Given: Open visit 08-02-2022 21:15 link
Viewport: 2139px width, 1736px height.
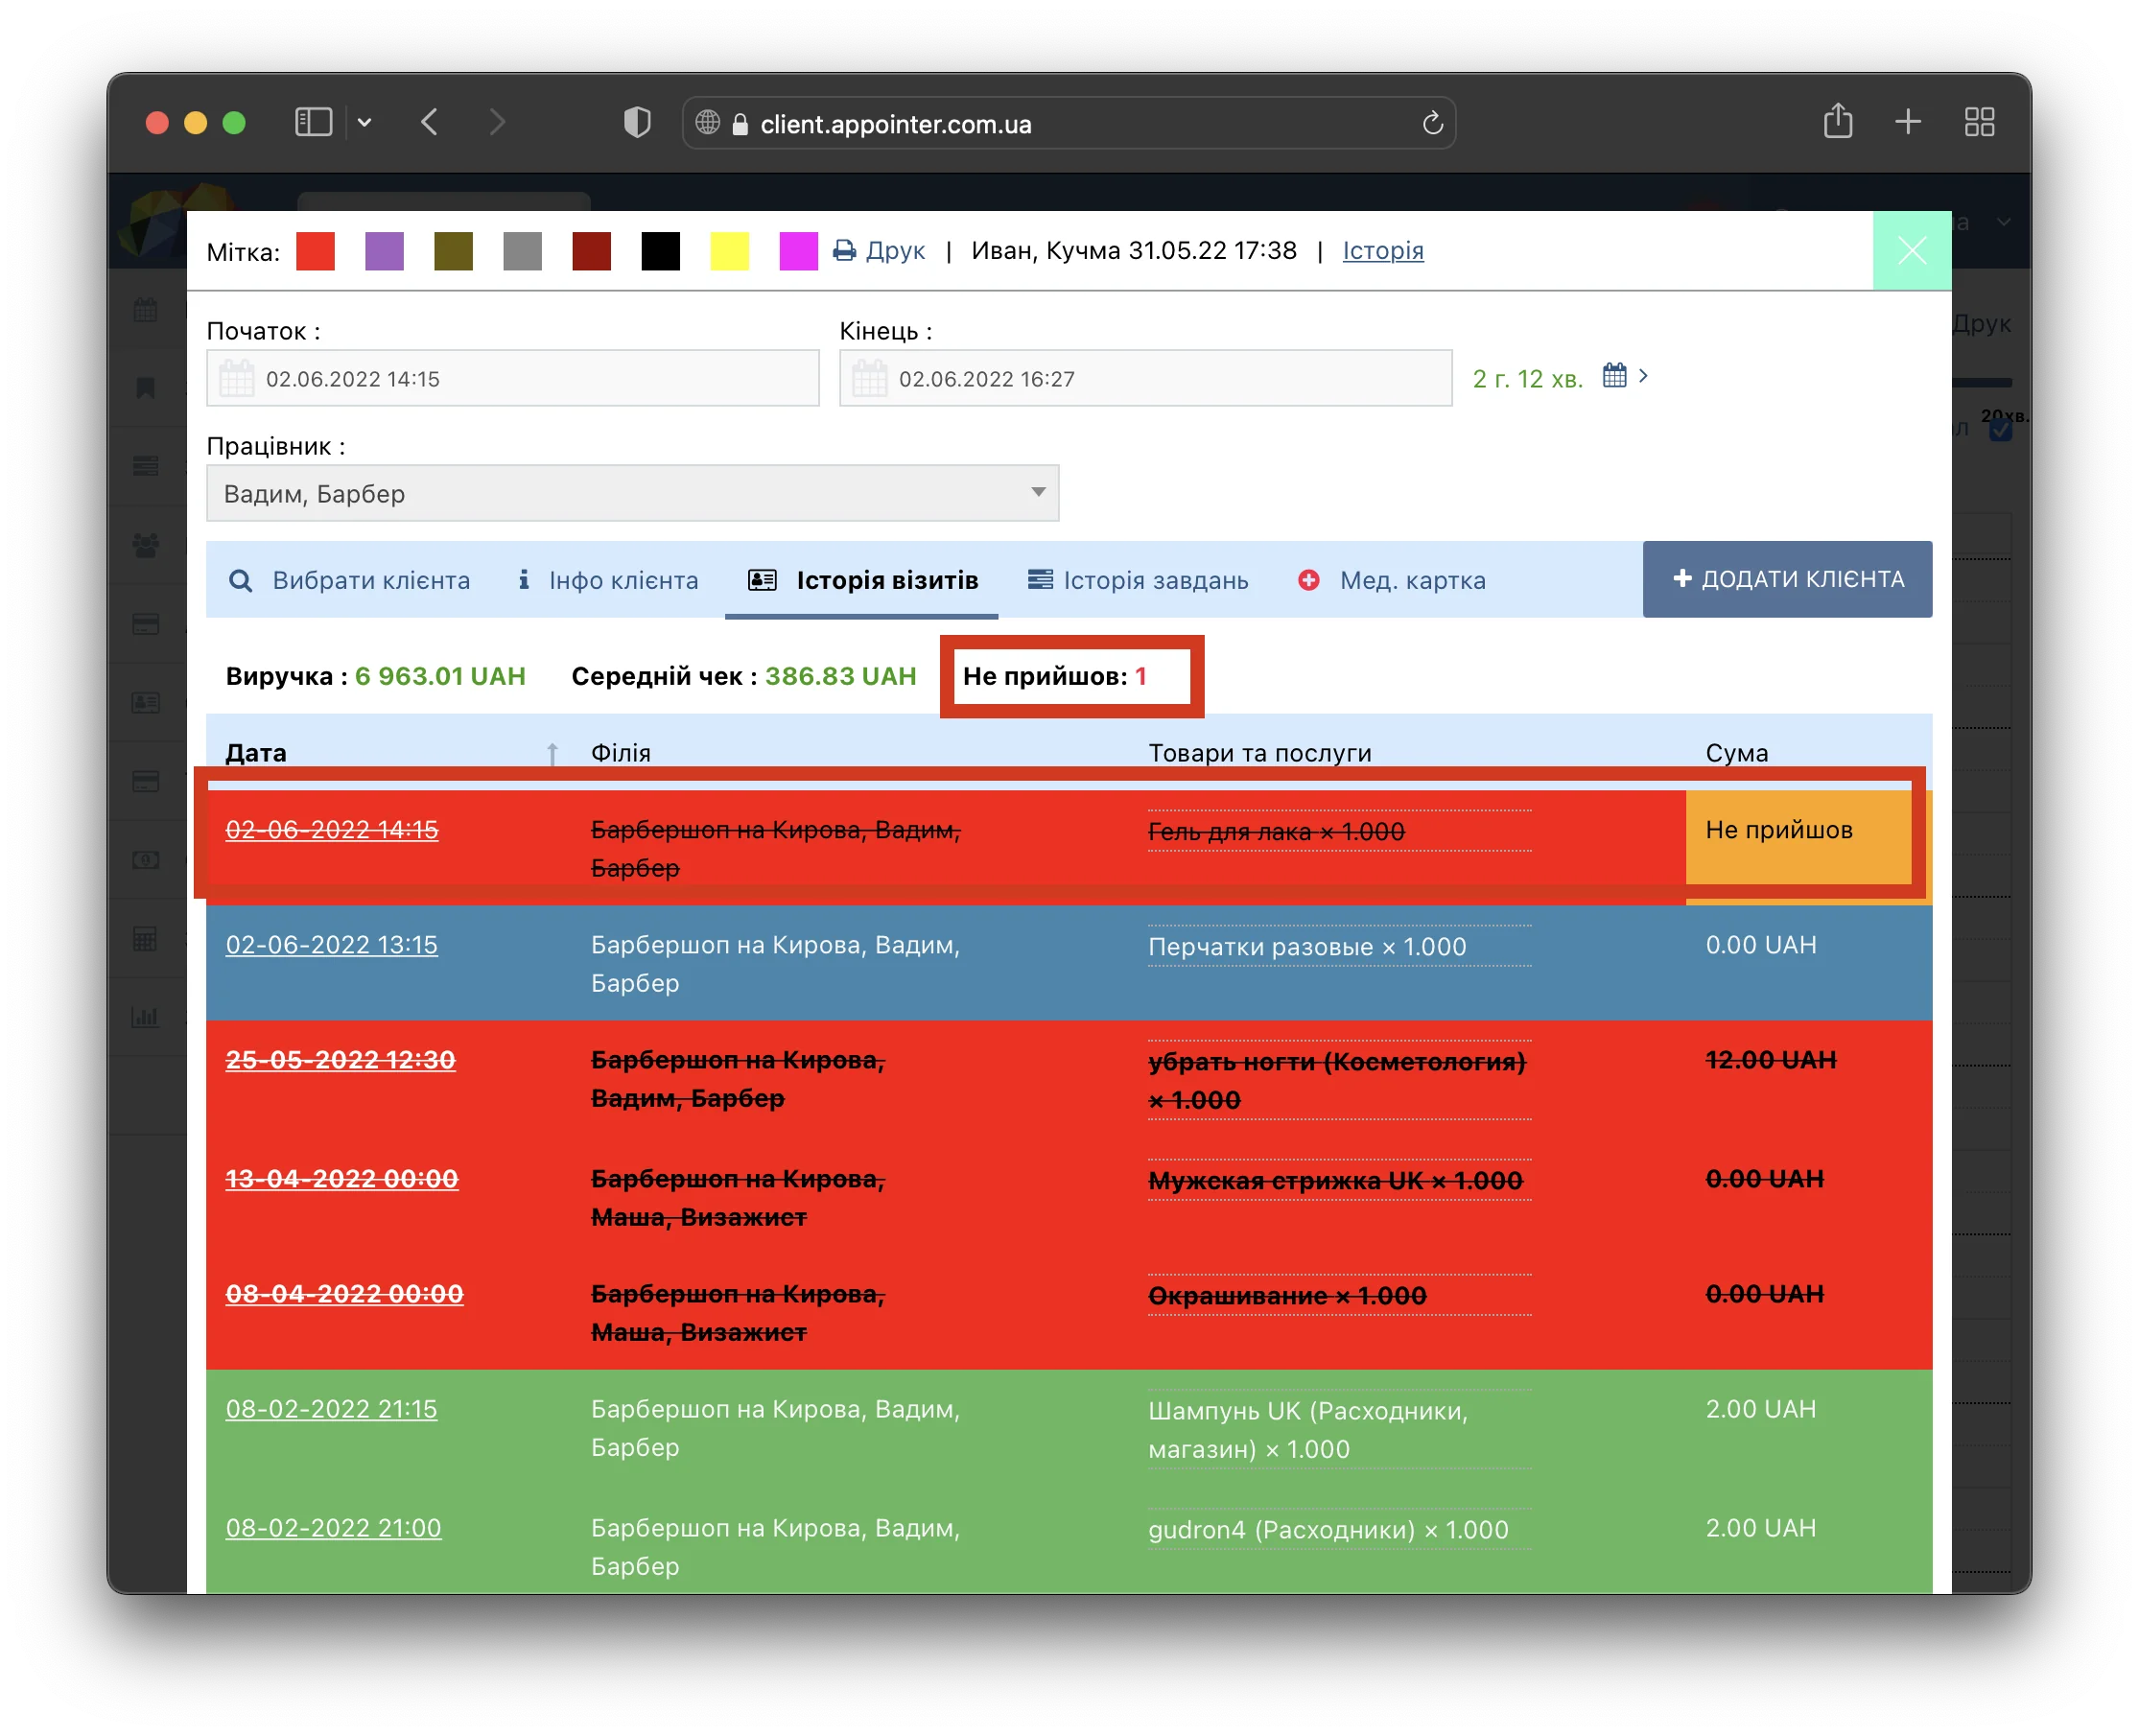Looking at the screenshot, I should 332,1408.
